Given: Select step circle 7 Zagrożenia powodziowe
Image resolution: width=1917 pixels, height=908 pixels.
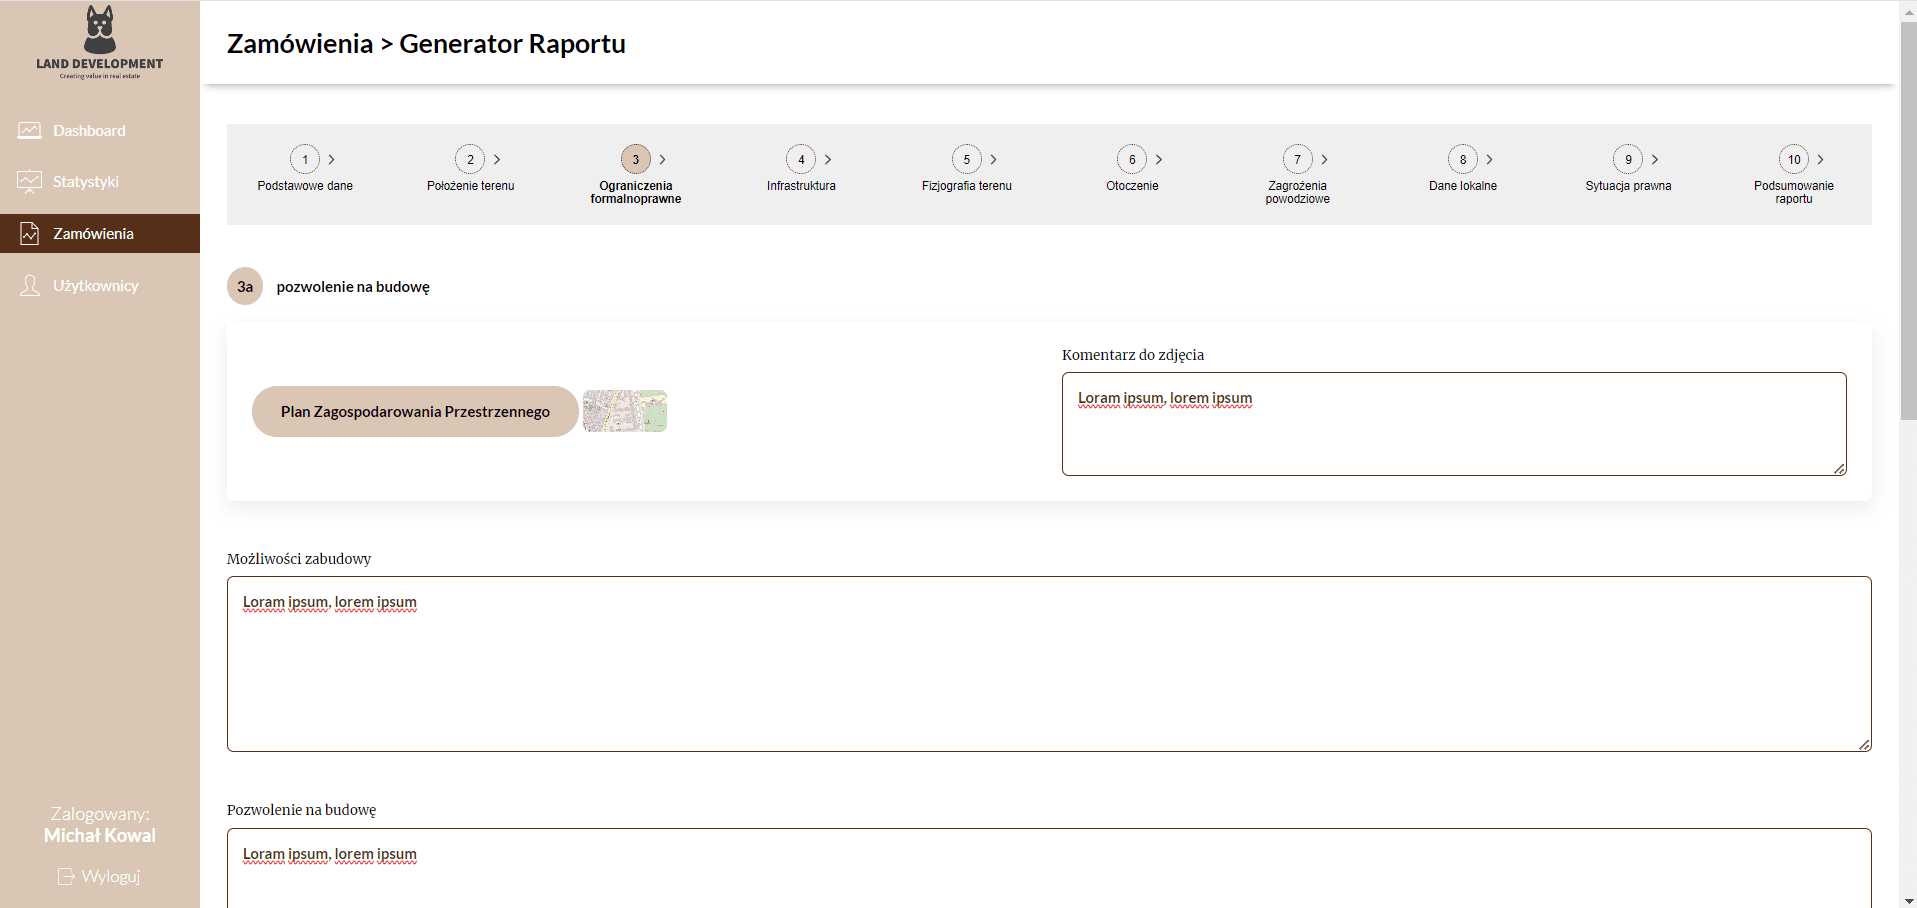Looking at the screenshot, I should [1298, 159].
